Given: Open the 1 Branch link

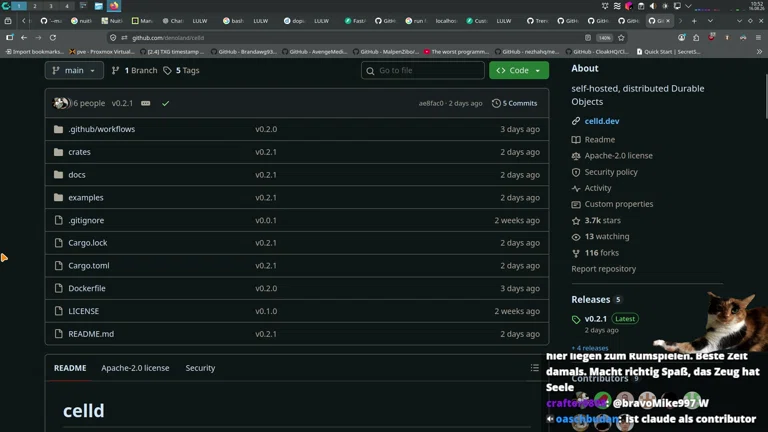Looking at the screenshot, I should (135, 71).
